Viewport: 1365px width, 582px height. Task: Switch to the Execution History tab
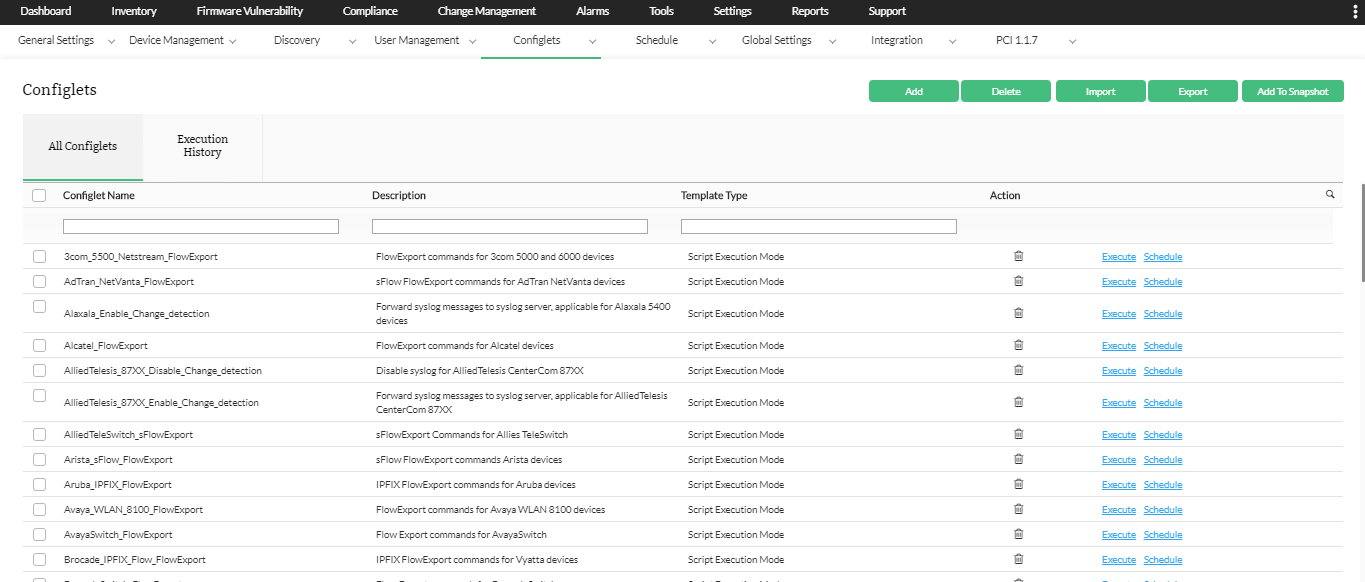click(202, 146)
